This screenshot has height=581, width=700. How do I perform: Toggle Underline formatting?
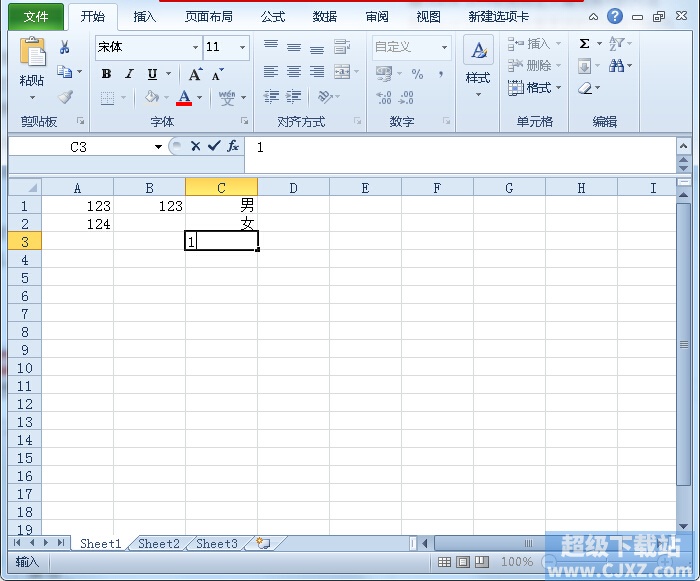tap(152, 74)
